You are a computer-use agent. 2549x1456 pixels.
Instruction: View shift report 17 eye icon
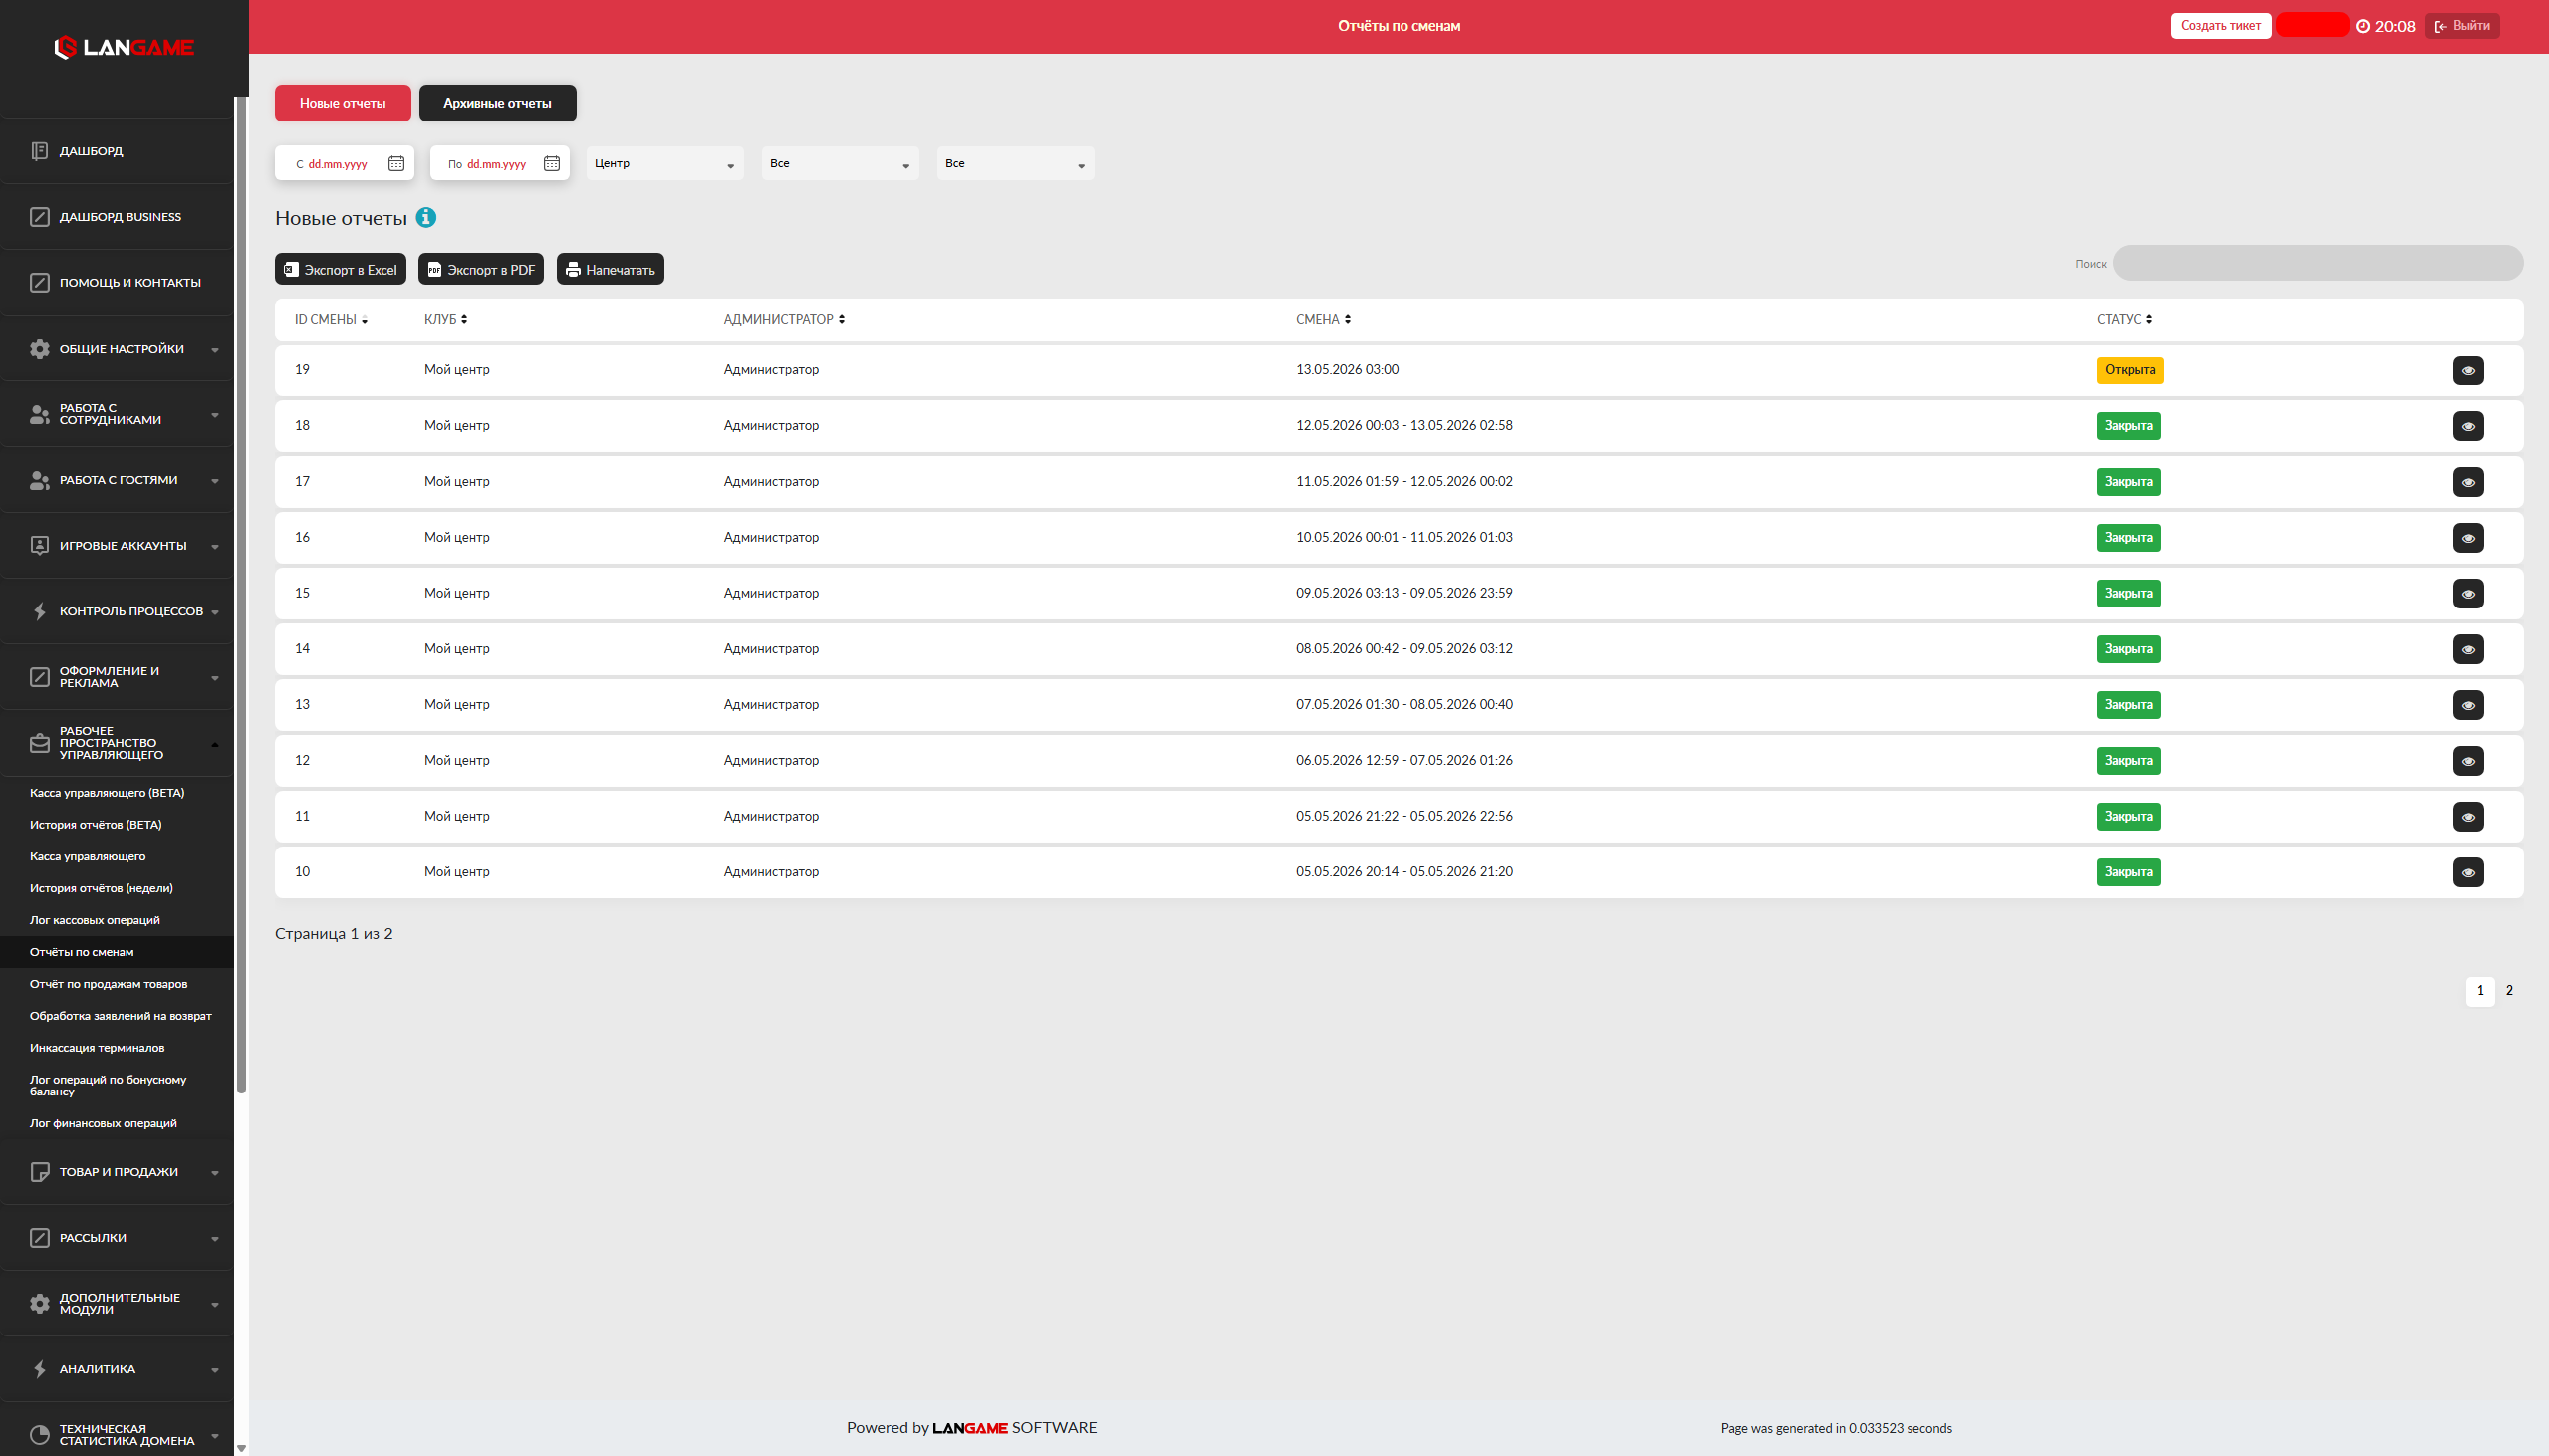coord(2468,482)
